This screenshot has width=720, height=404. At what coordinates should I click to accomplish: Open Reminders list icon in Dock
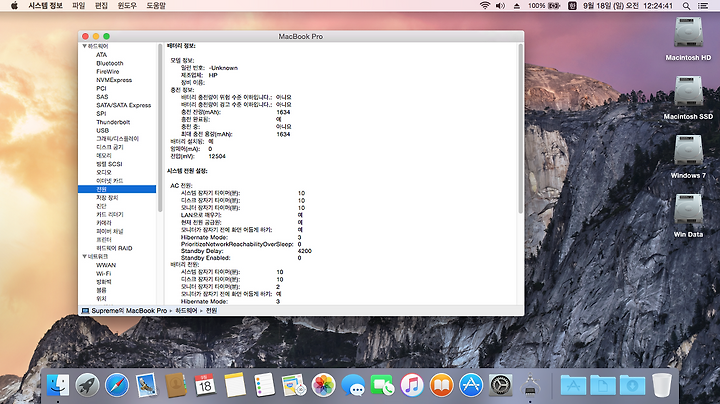[x=264, y=385]
